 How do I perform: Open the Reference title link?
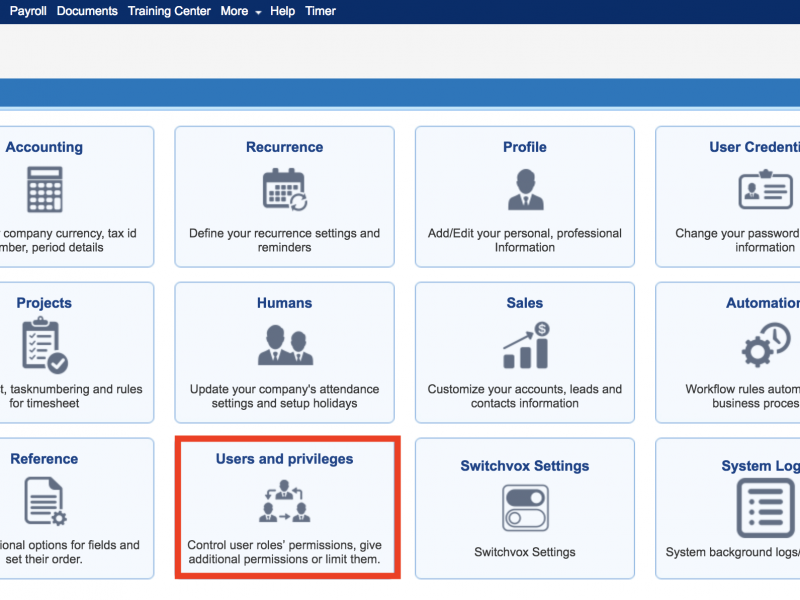44,459
